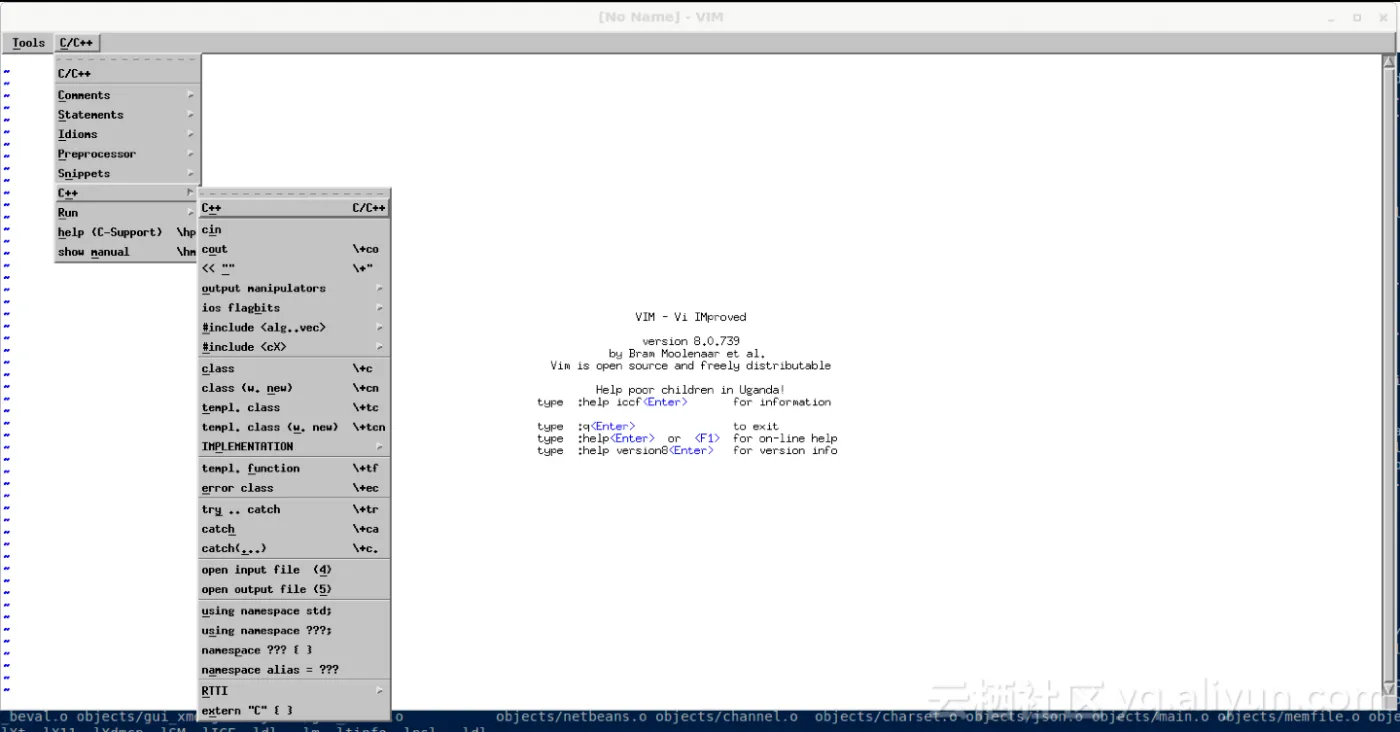The width and height of the screenshot is (1400, 732).
Task: Expand the Idioms submenu
Action: [x=128, y=134]
